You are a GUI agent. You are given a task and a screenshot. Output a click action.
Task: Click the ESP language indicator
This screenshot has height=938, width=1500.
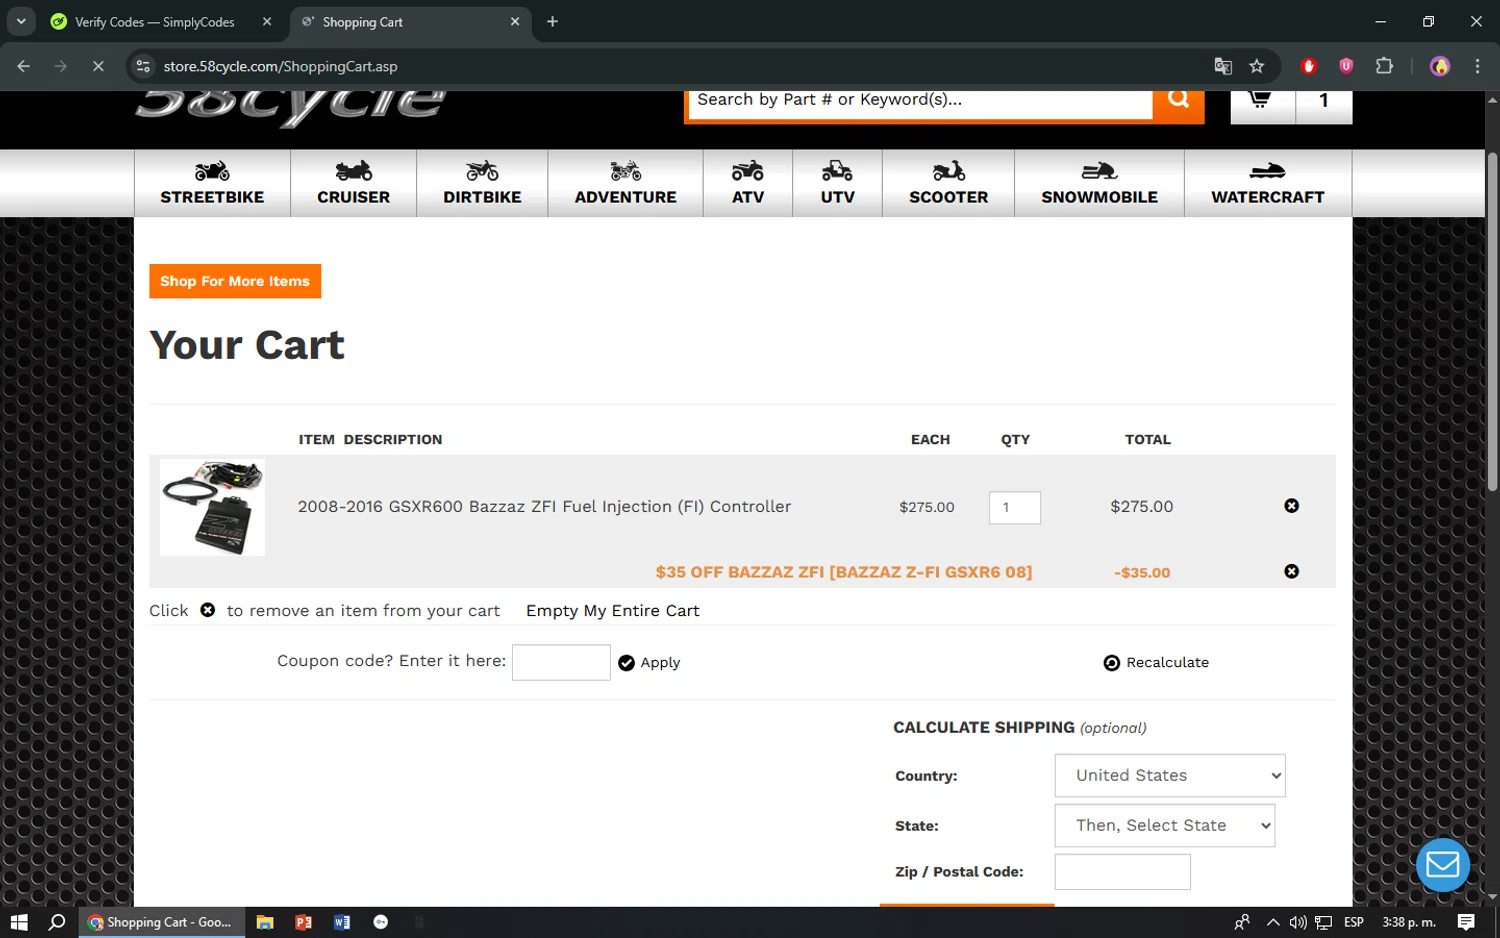pyautogui.click(x=1354, y=922)
